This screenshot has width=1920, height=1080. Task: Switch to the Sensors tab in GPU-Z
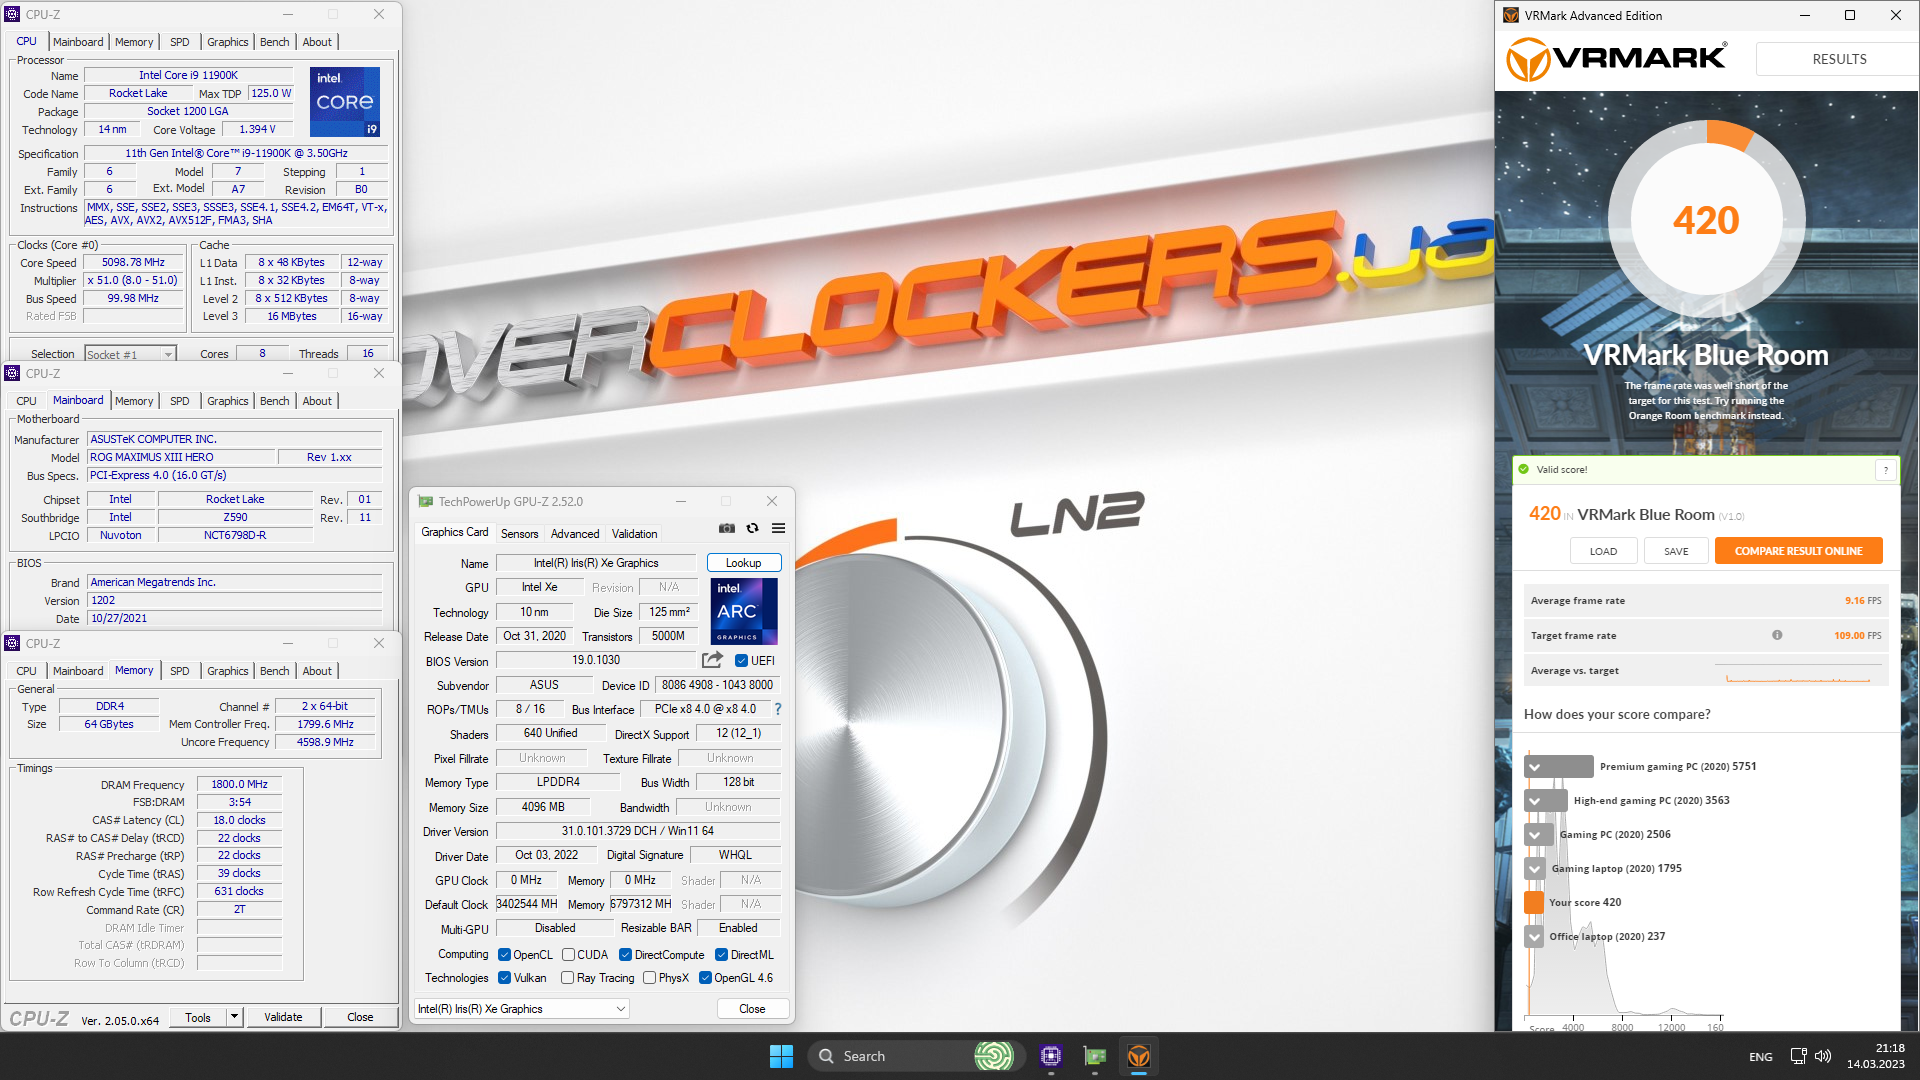[x=519, y=534]
